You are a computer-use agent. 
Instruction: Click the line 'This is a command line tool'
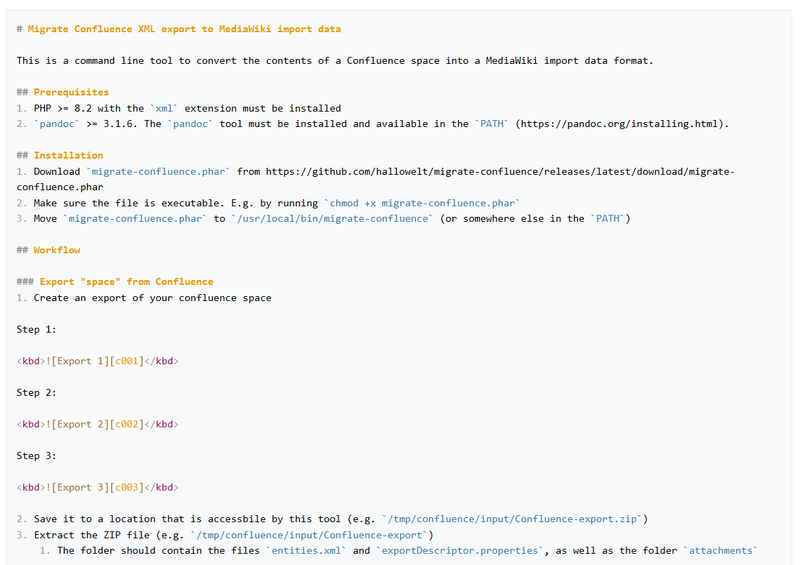335,61
